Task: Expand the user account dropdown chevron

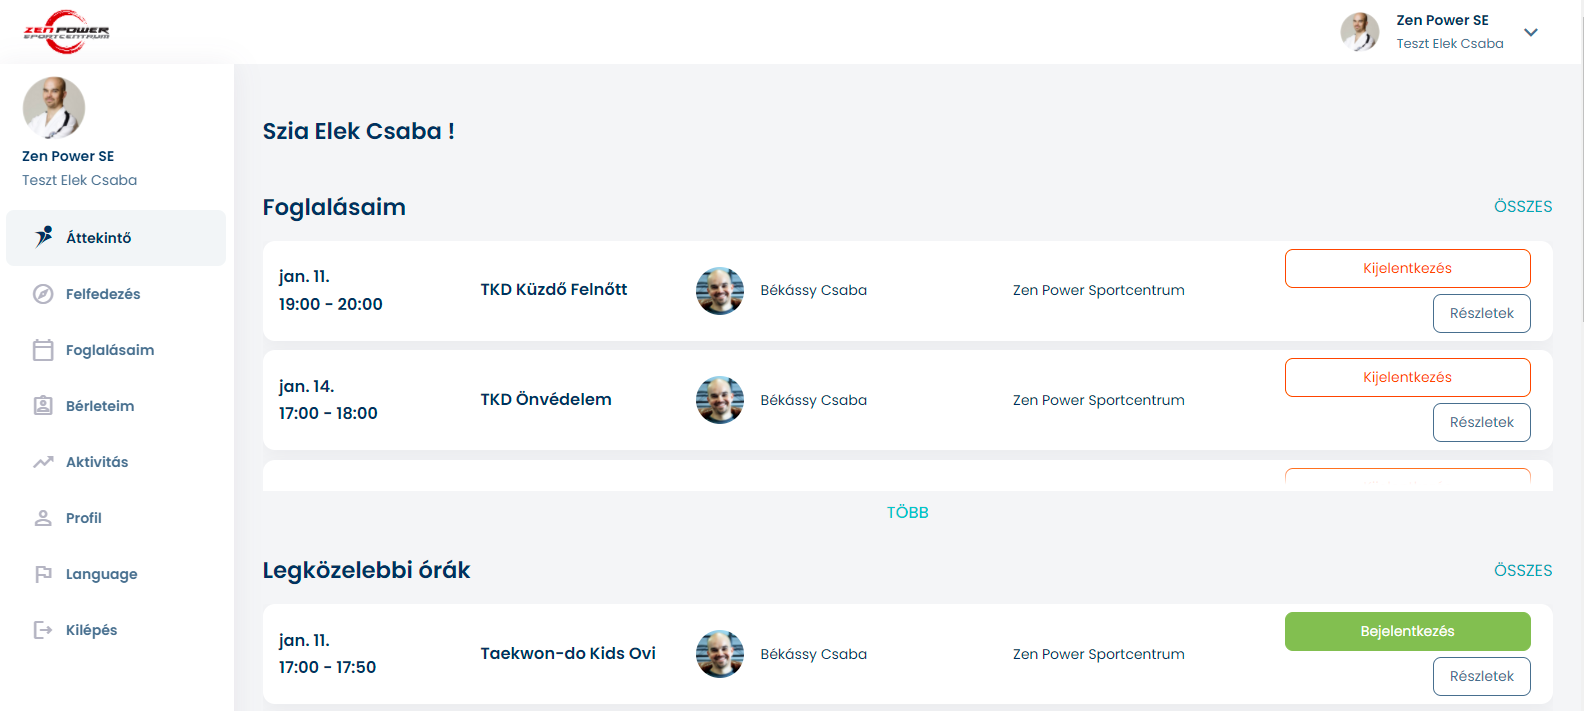Action: click(x=1530, y=32)
